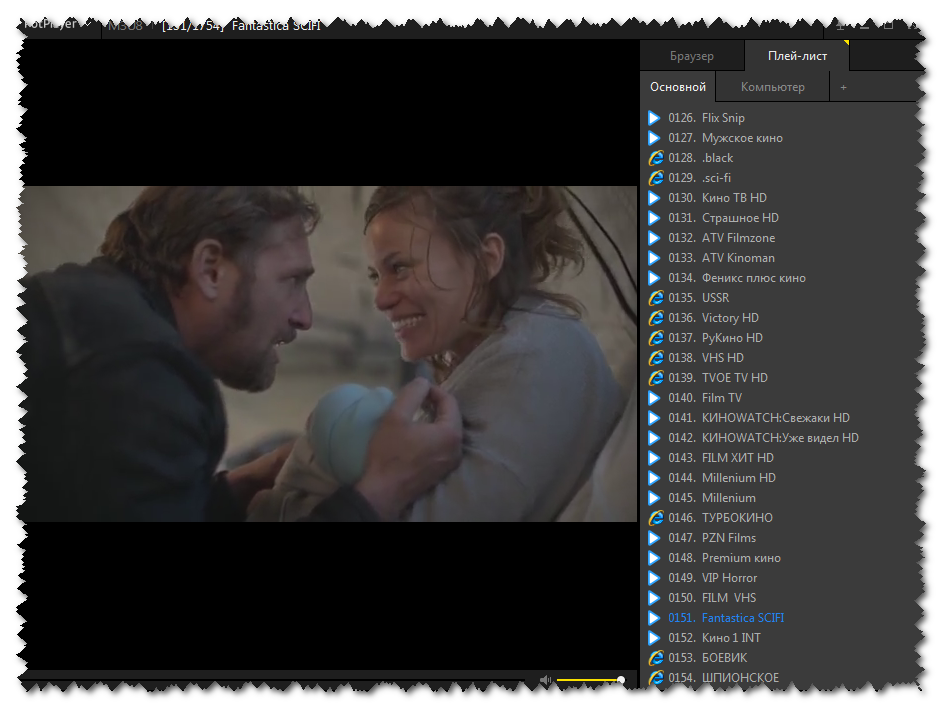Add a new playlist with the plus tab

(x=843, y=88)
